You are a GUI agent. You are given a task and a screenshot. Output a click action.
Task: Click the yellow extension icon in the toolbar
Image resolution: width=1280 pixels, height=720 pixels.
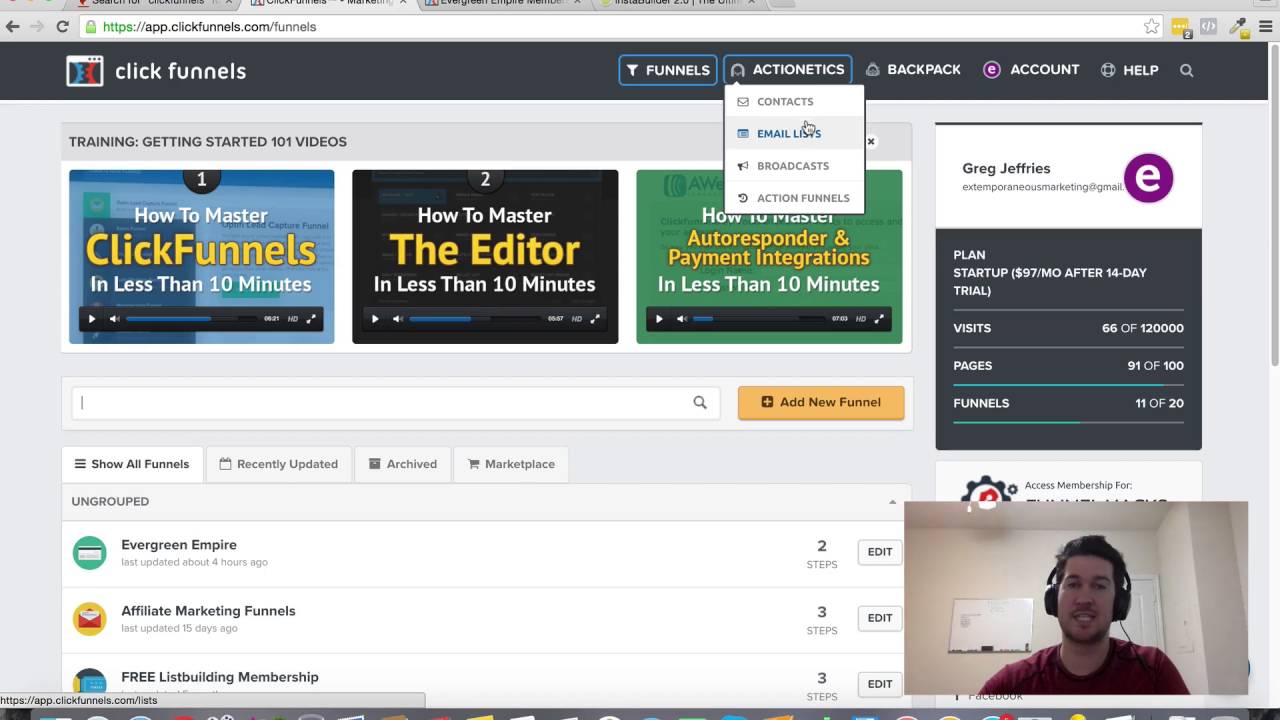(x=1181, y=27)
